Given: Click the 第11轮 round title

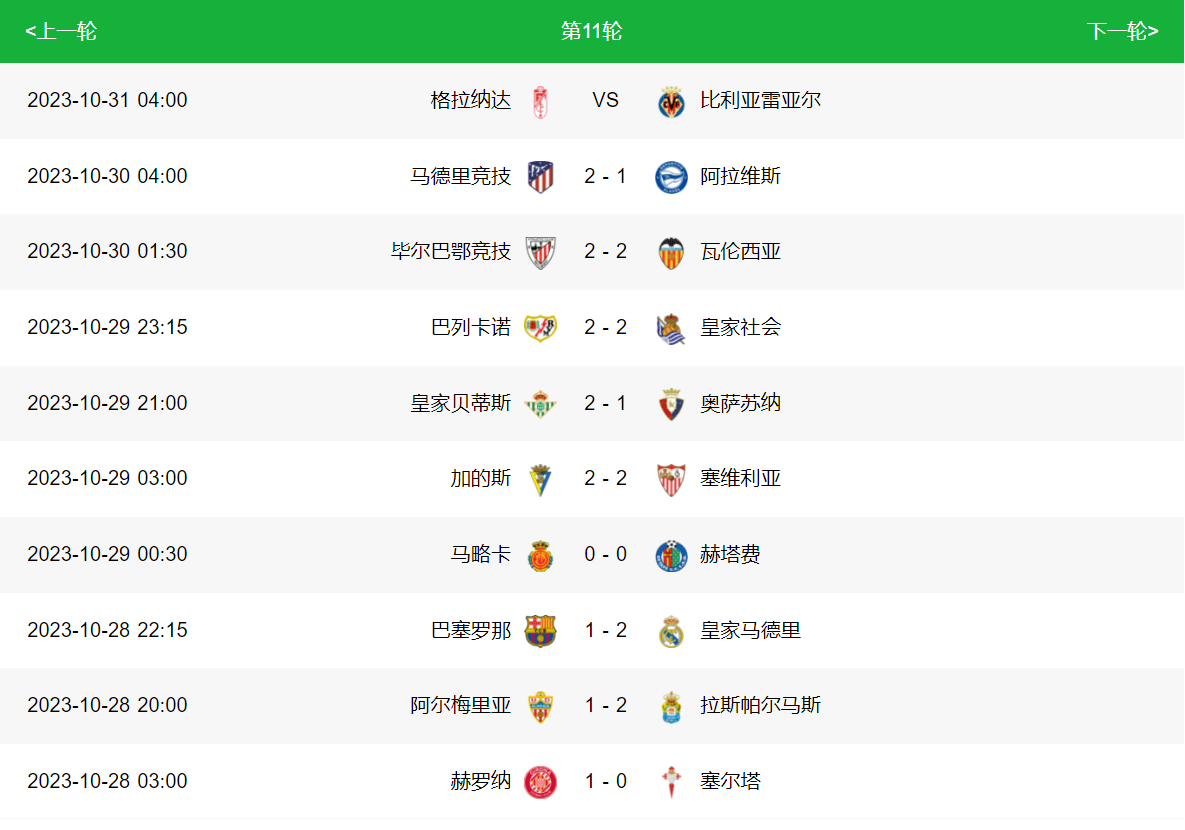Looking at the screenshot, I should [592, 31].
